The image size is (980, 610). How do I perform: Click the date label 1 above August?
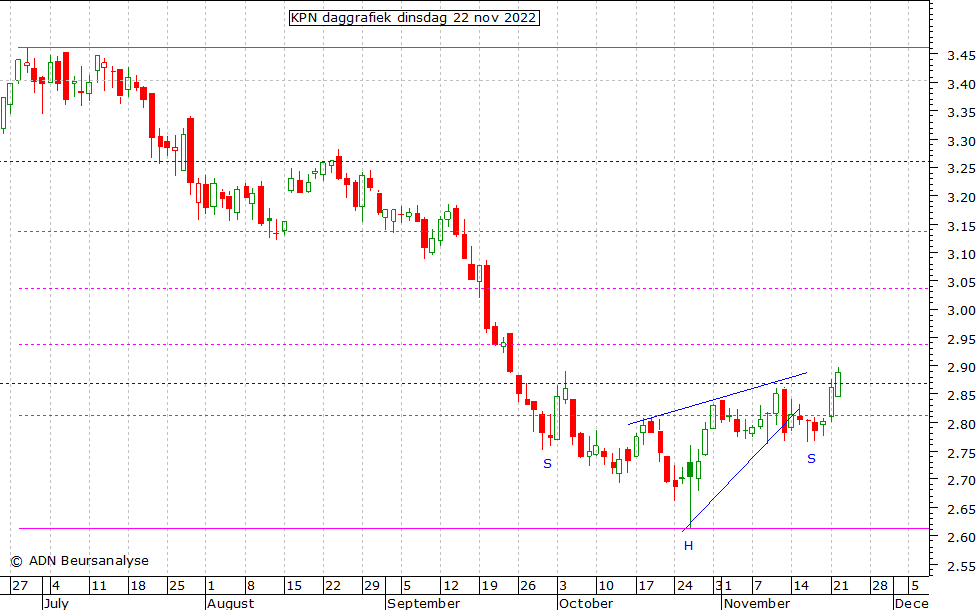tap(211, 586)
